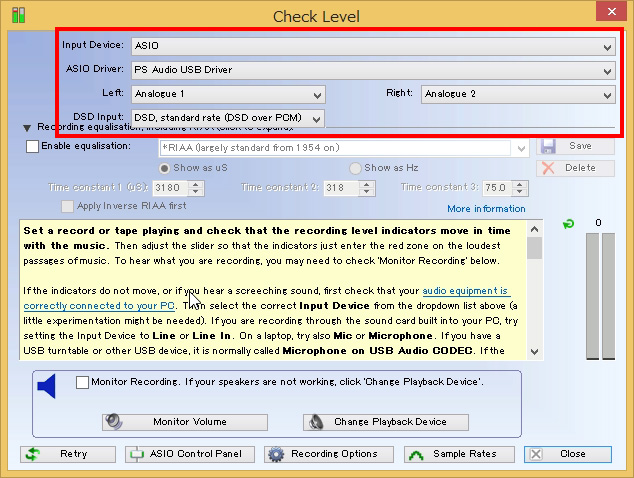Collapse the Recording equalisation section triangle
Viewport: 634px width, 478px height.
pos(27,128)
